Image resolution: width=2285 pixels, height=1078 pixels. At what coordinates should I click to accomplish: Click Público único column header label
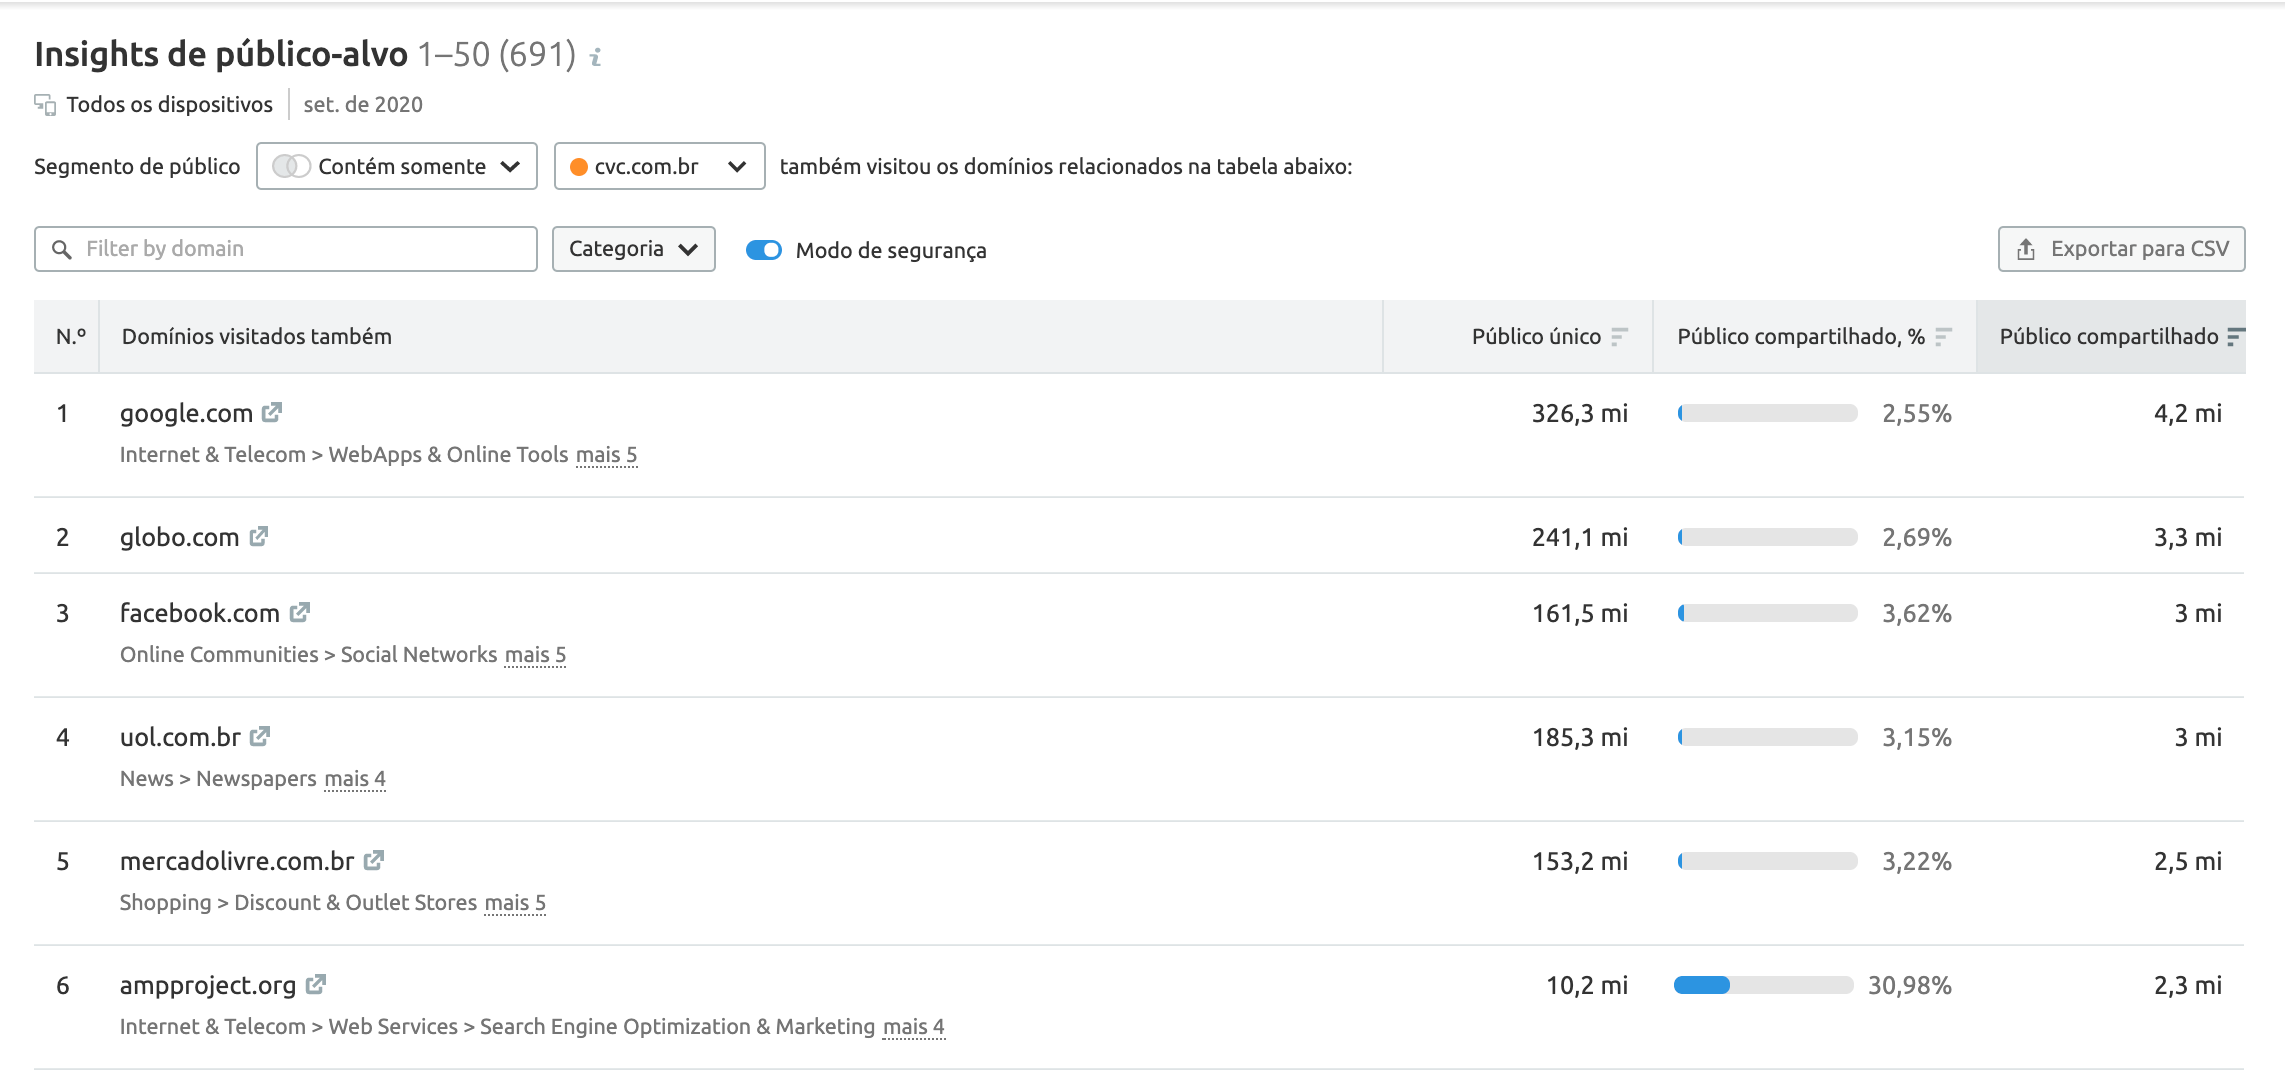(1536, 337)
